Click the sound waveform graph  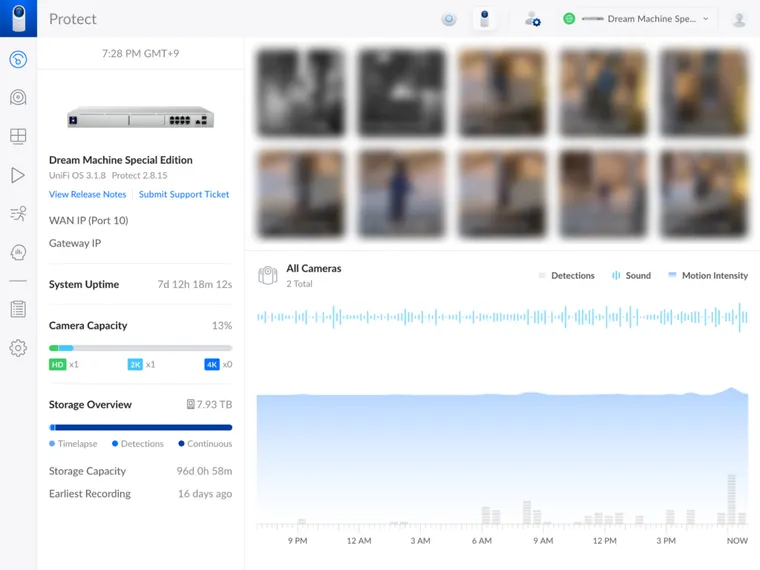[x=502, y=317]
